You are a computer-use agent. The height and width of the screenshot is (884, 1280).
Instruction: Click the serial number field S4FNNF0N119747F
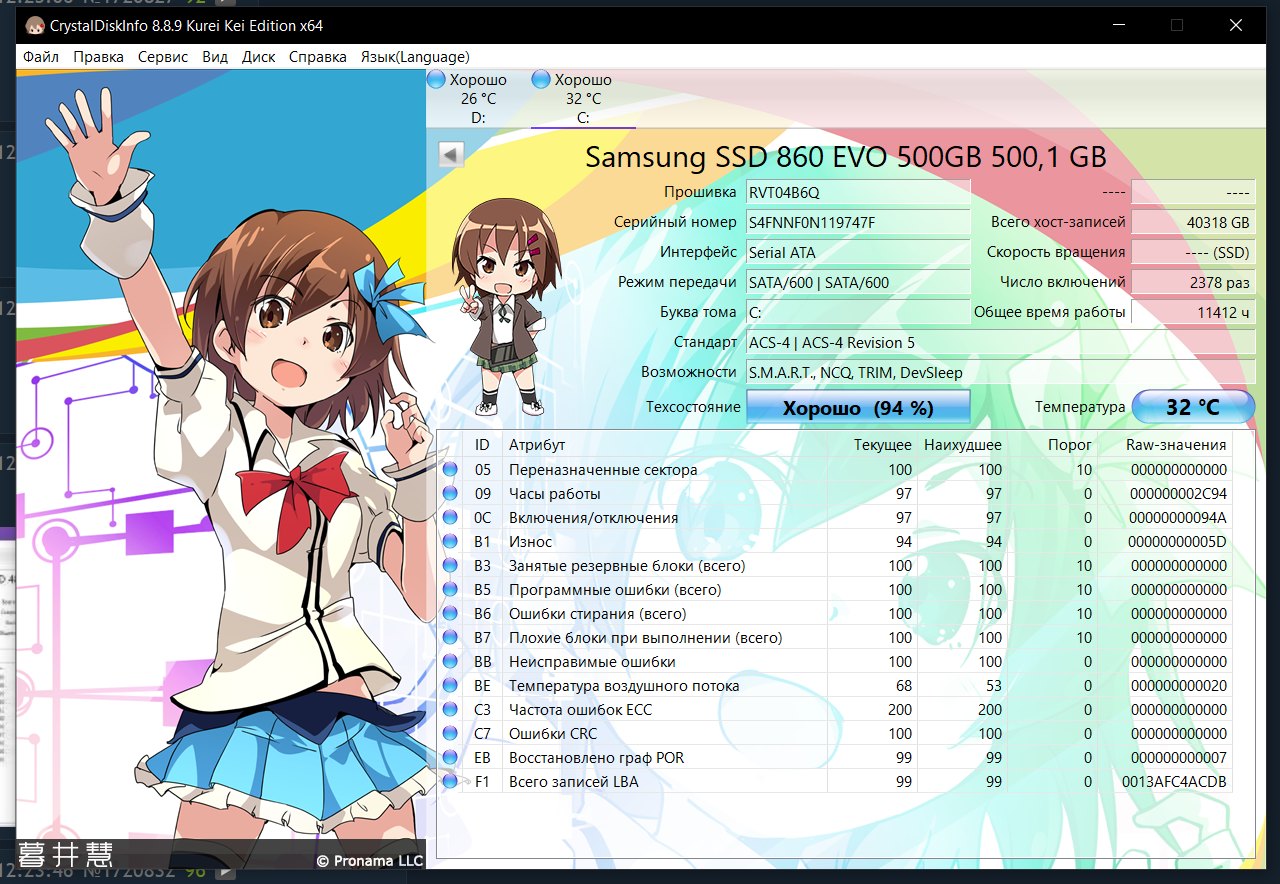[859, 222]
